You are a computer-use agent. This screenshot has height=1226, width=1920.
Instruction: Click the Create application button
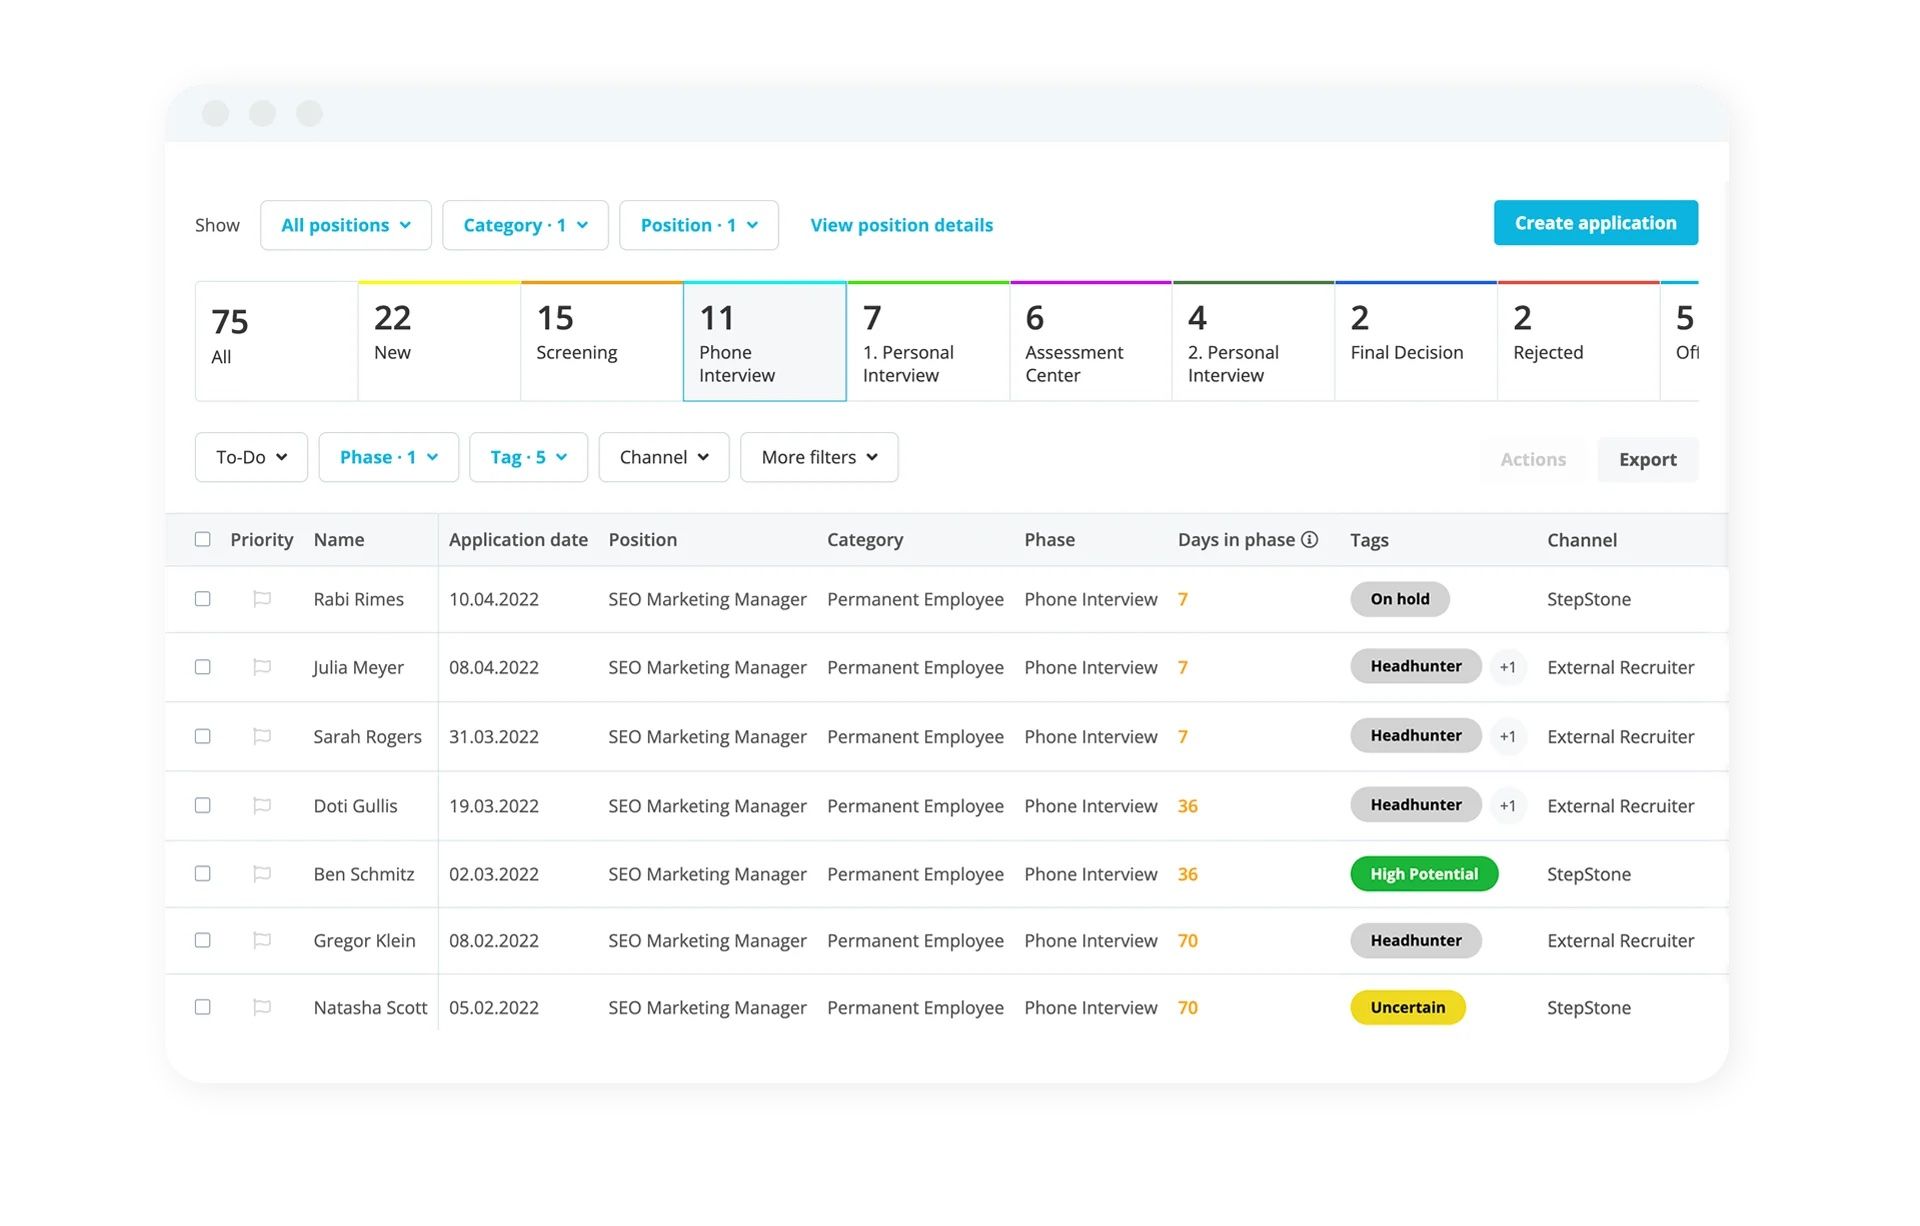click(1595, 223)
